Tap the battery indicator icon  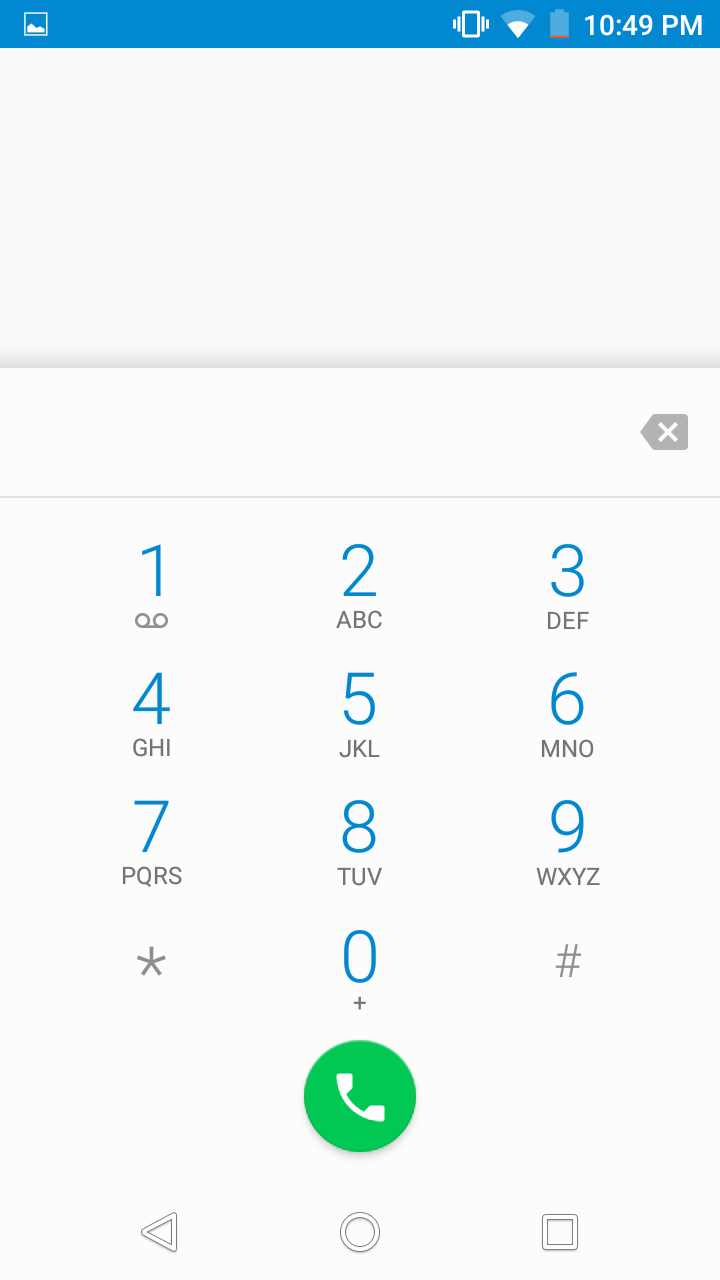pos(560,24)
